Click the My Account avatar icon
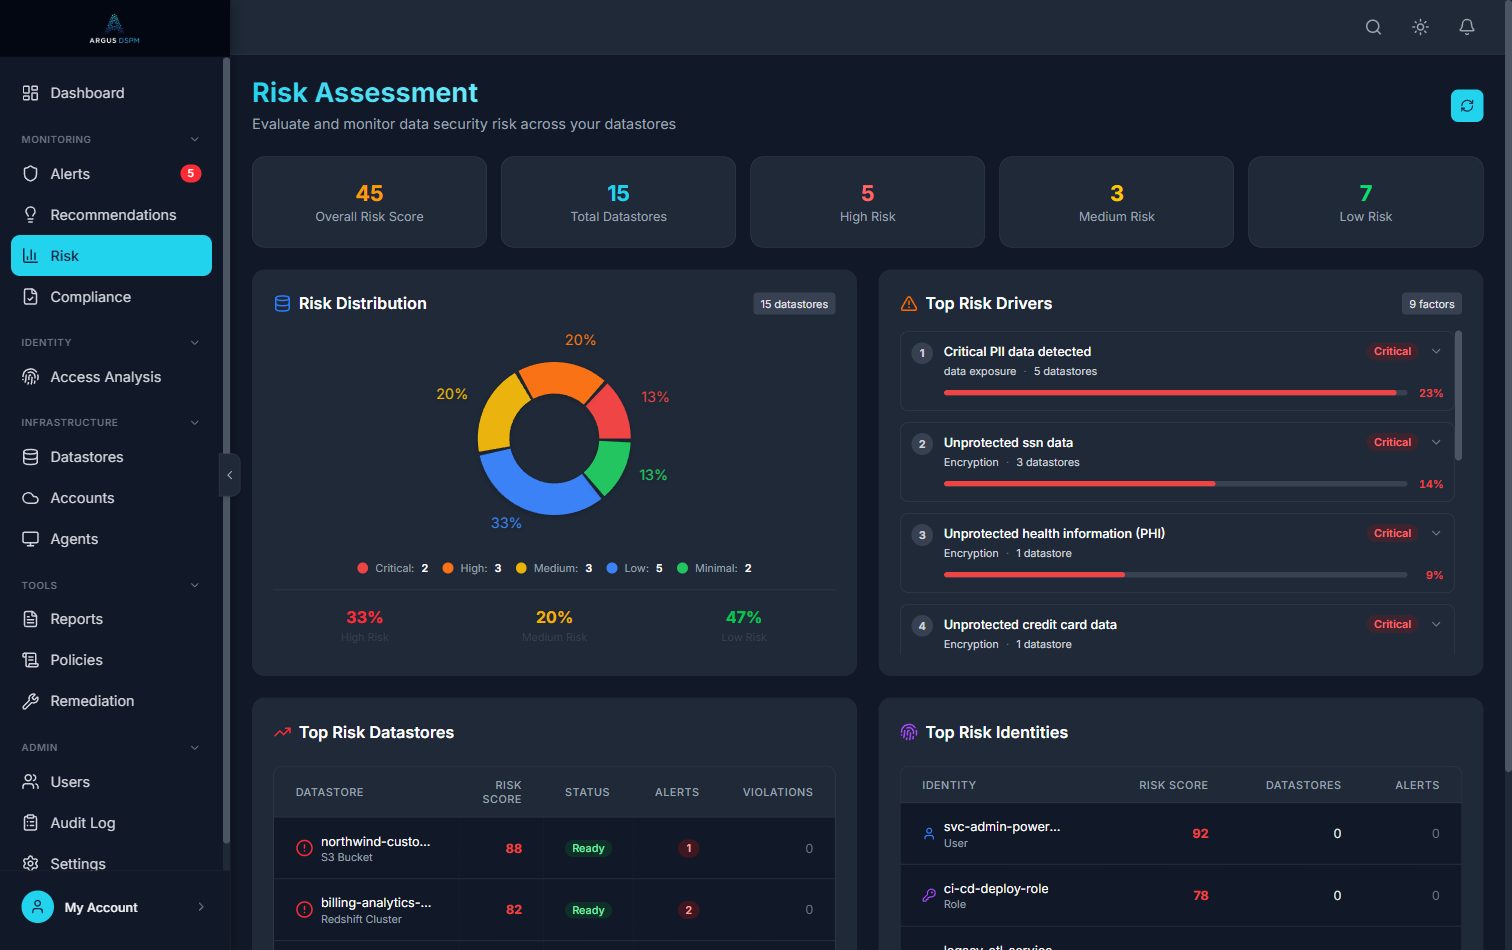1512x950 pixels. click(x=38, y=907)
